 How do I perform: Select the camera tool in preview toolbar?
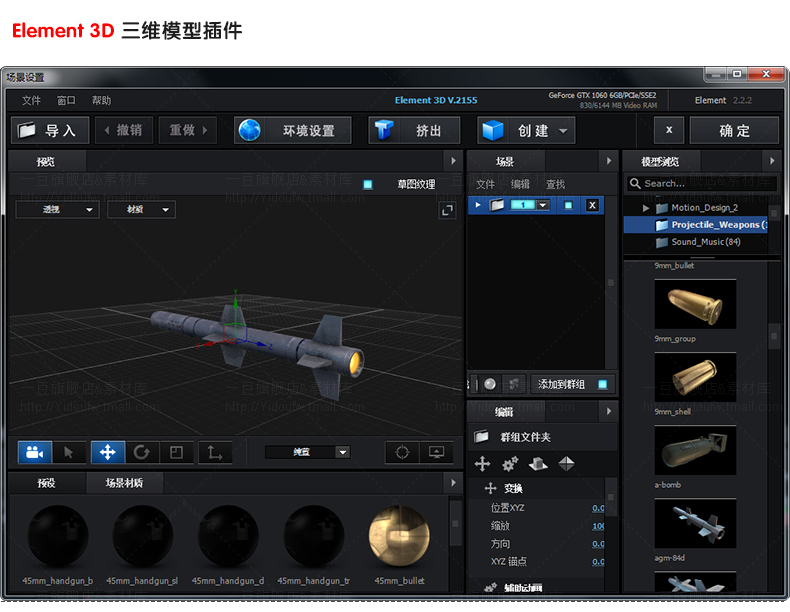(x=35, y=452)
